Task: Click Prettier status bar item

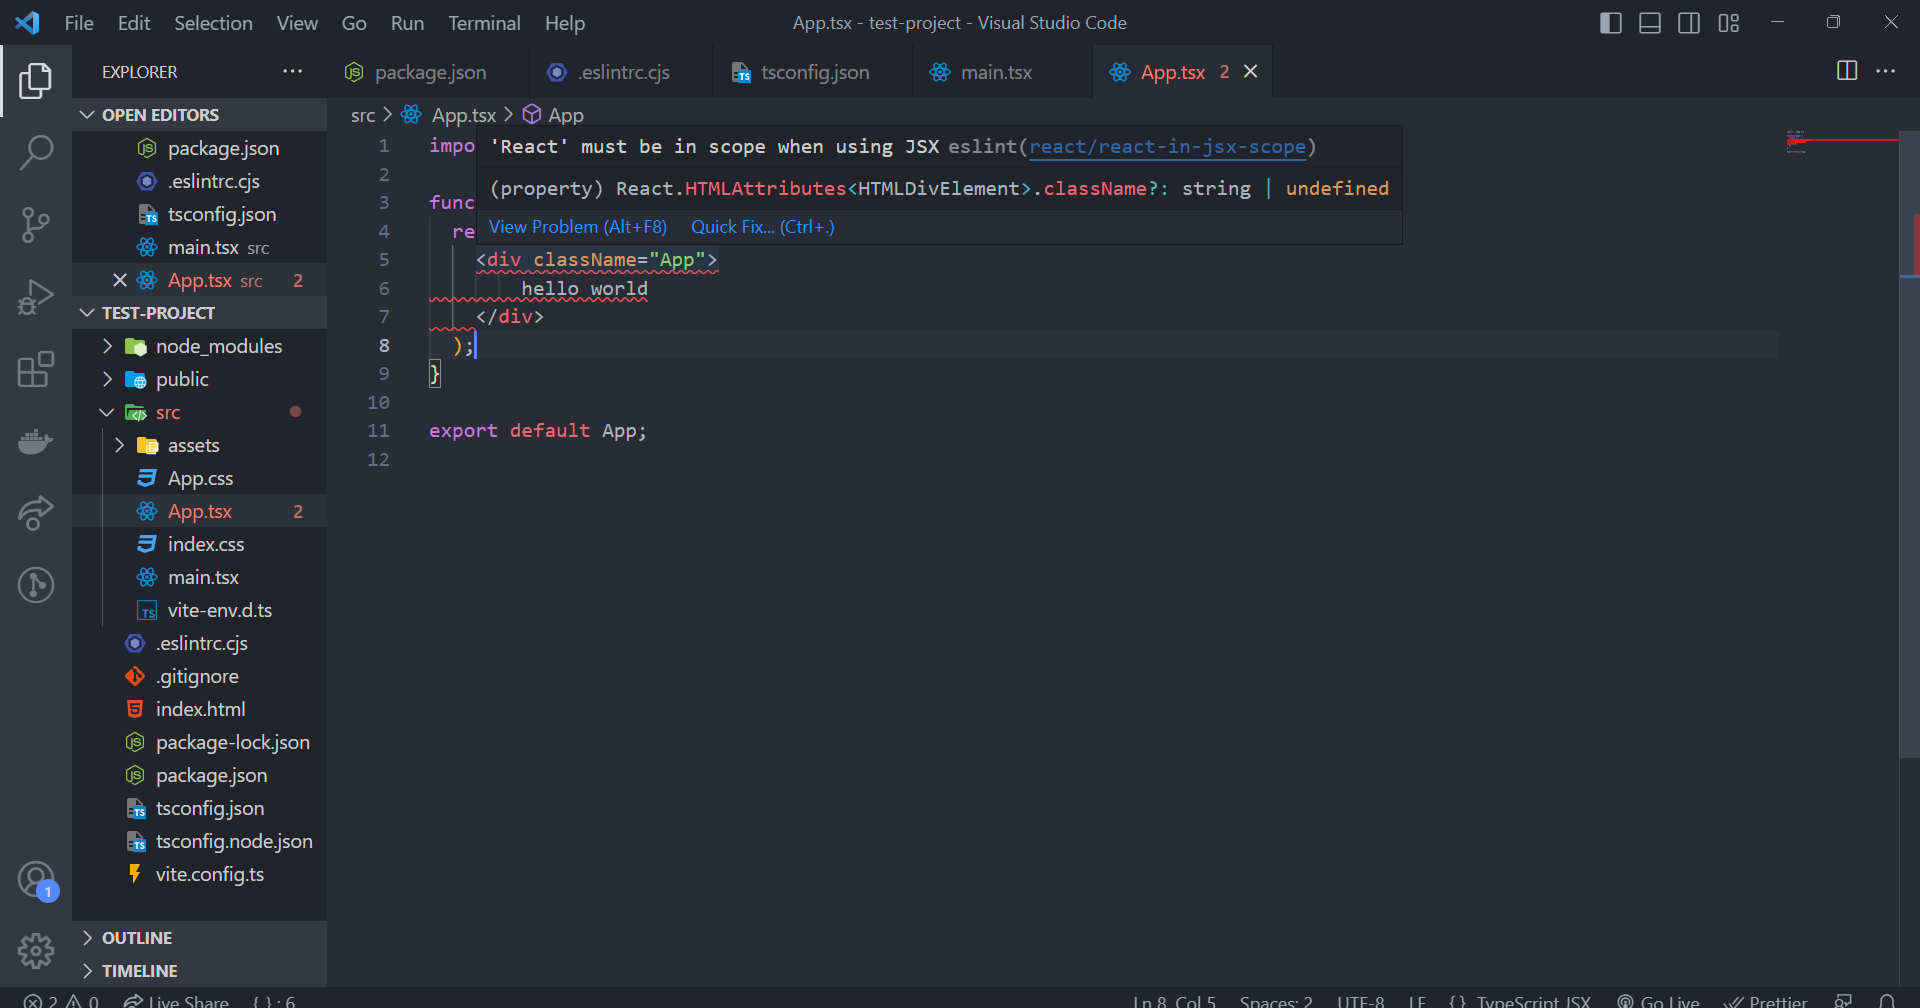Action: click(x=1766, y=1000)
